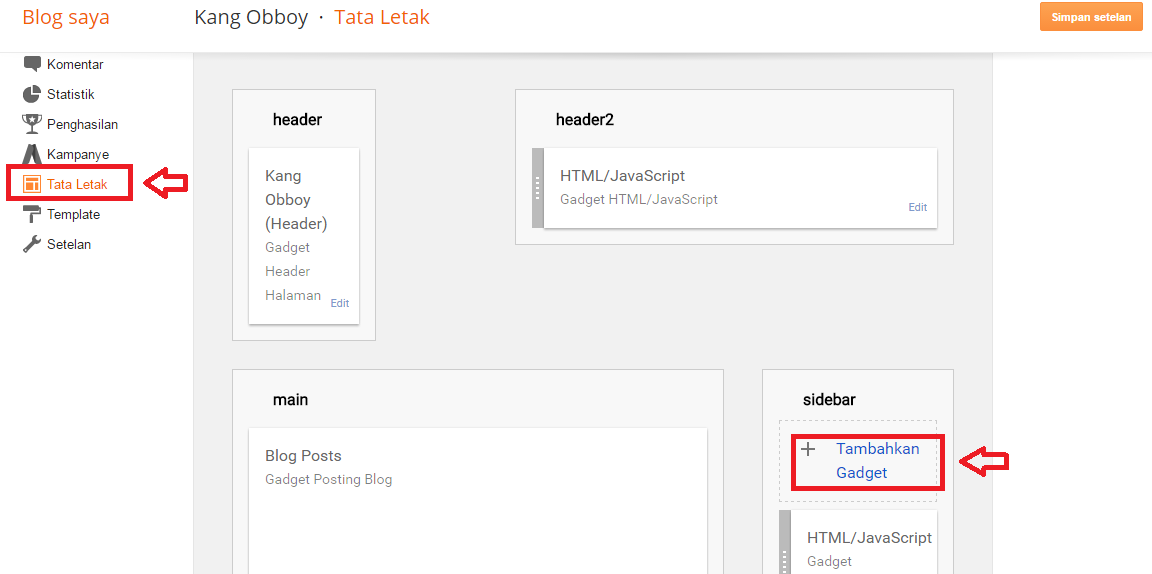
Task: Click the 'sidebar' section label
Action: click(829, 400)
